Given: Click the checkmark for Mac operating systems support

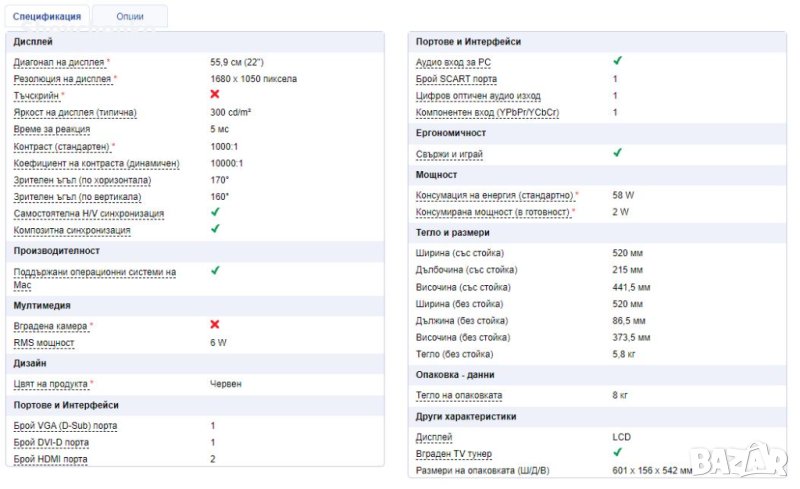Looking at the screenshot, I should tap(215, 270).
